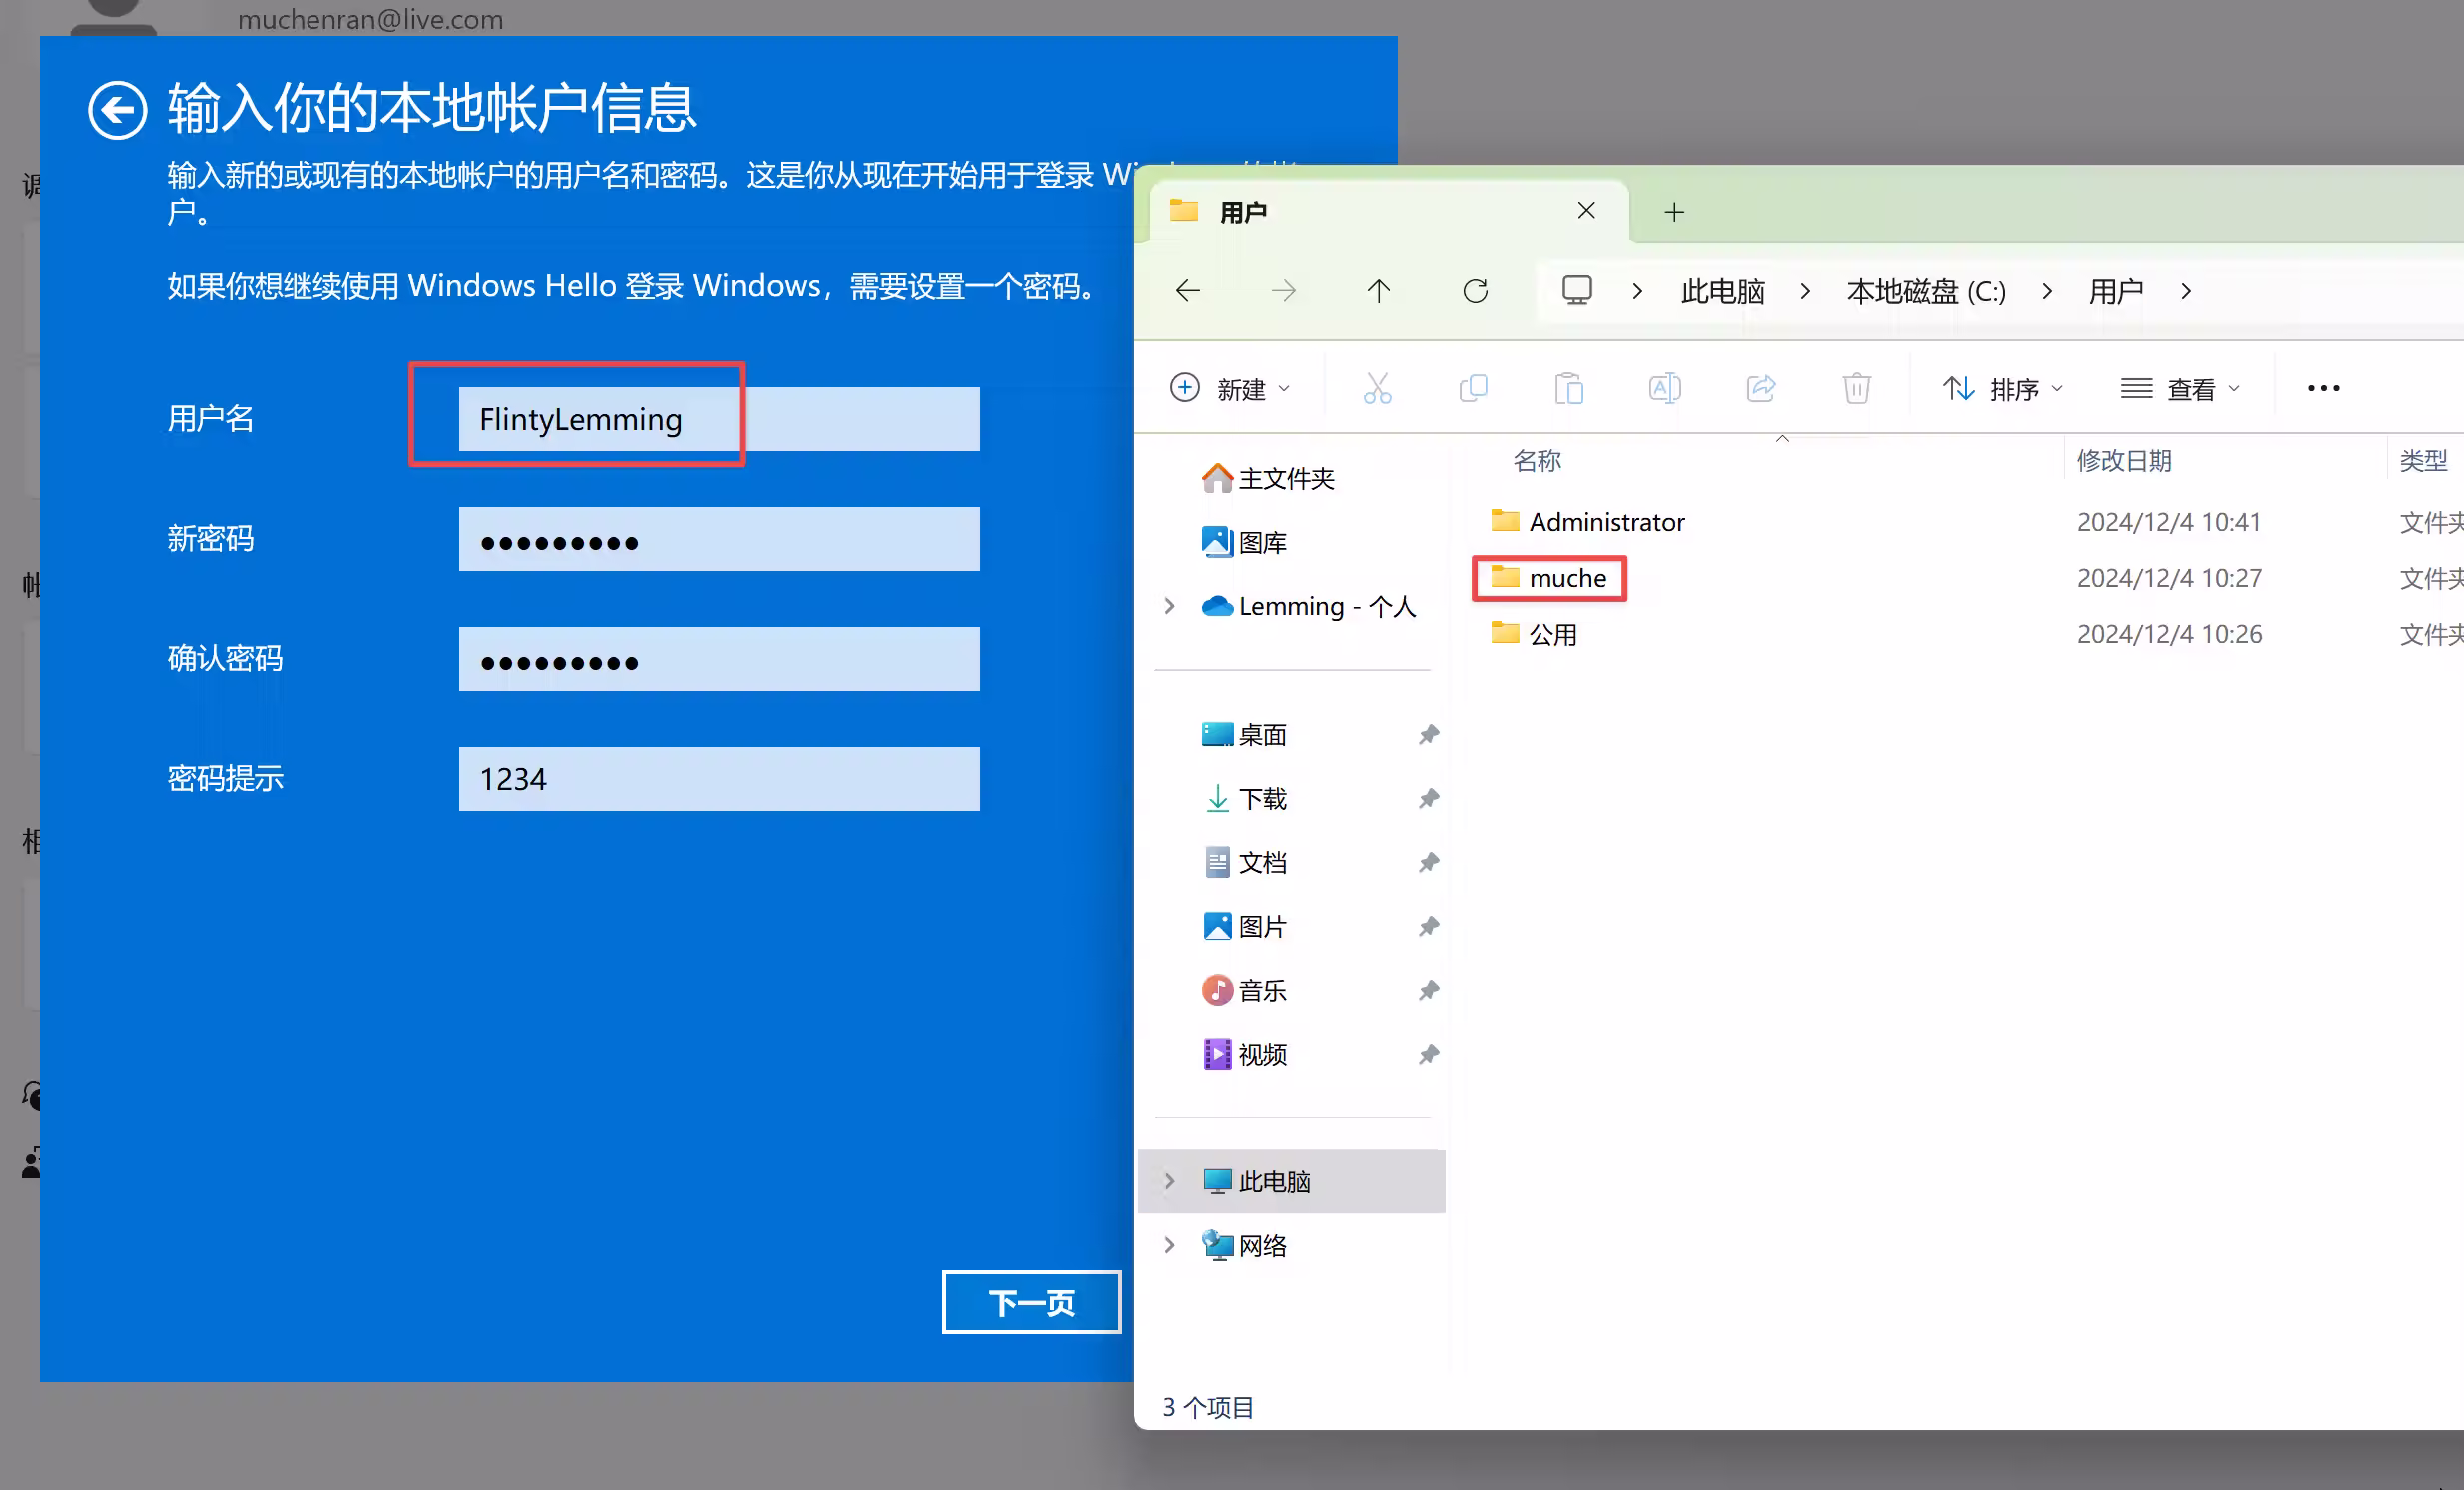Click the Paste clipboard icon
The width and height of the screenshot is (2464, 1490).
[x=1569, y=389]
